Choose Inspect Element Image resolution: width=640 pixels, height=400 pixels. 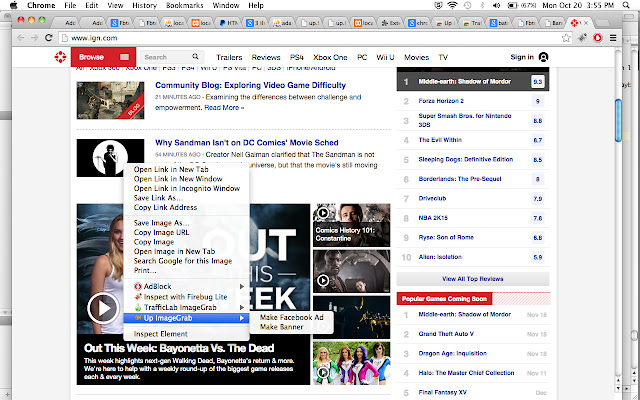coord(160,334)
